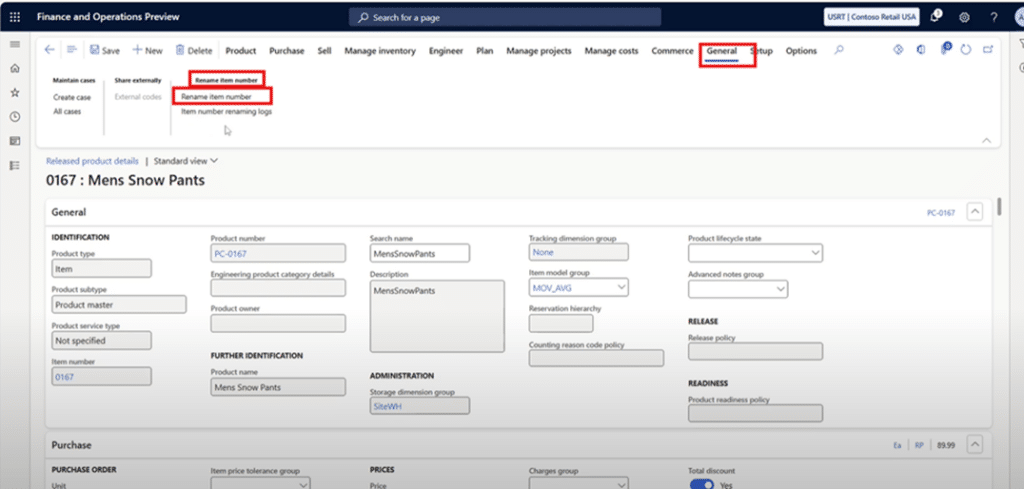The image size is (1024, 489).
Task: Open Modules list icon in sidebar
Action: (x=14, y=166)
